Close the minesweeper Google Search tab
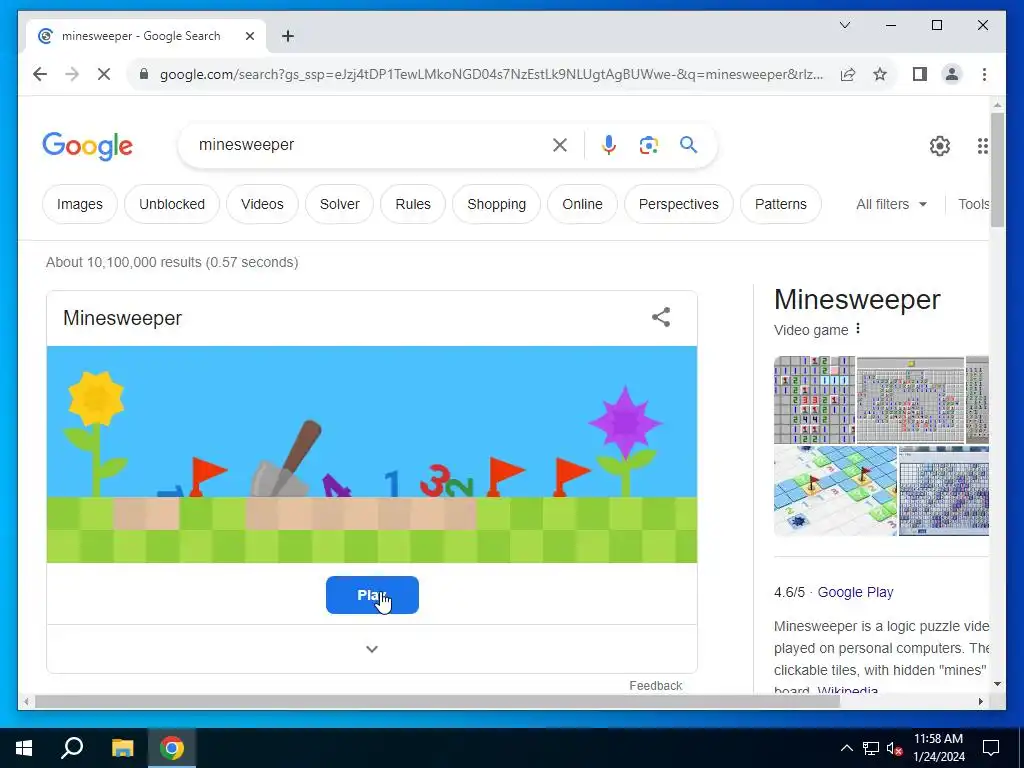 click(x=249, y=36)
